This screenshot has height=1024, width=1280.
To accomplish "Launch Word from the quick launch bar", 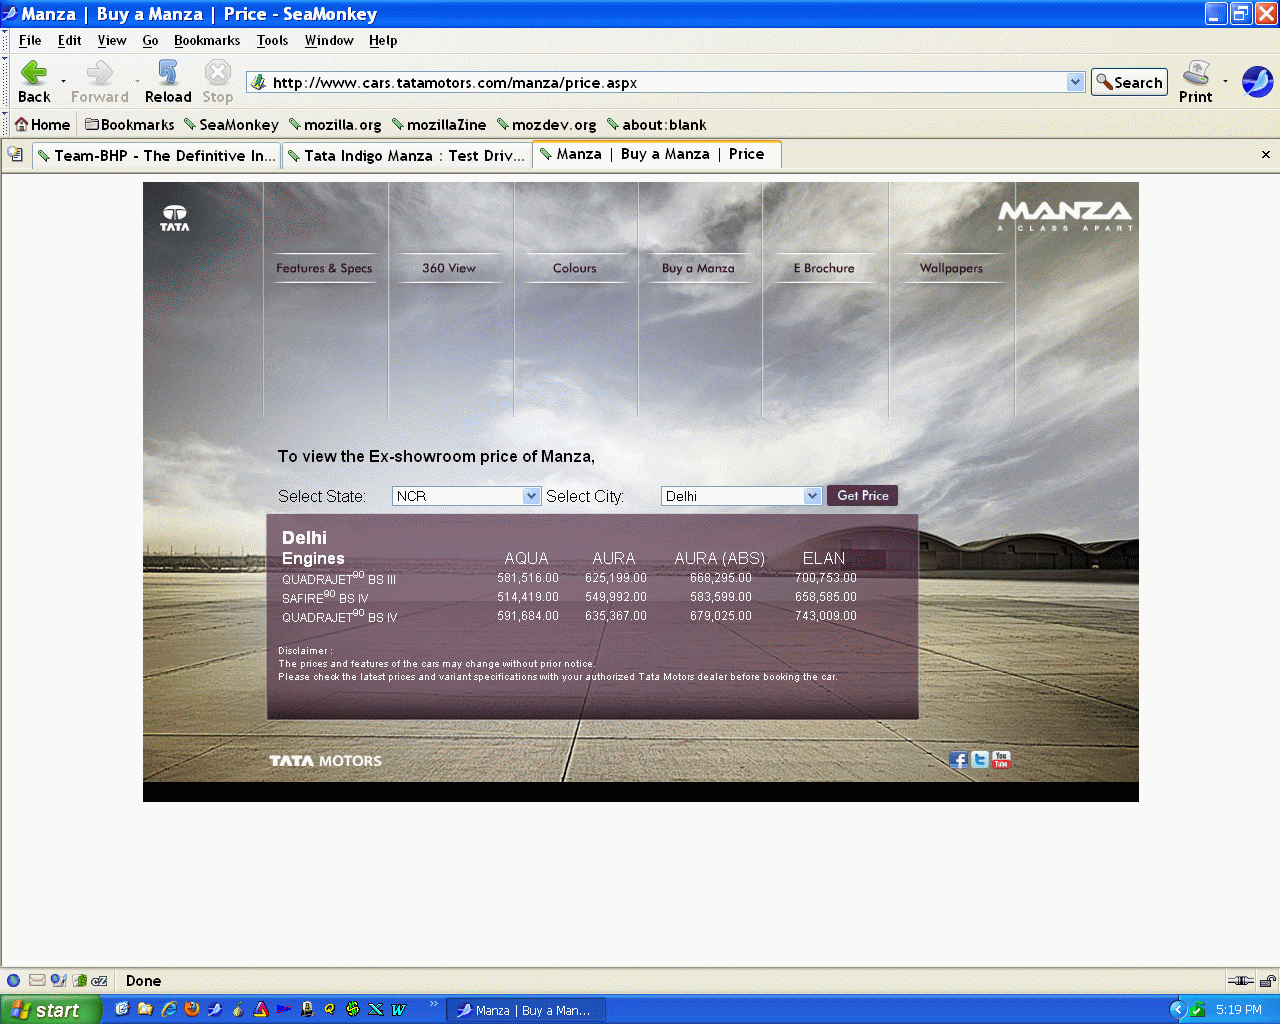I will click(399, 1010).
